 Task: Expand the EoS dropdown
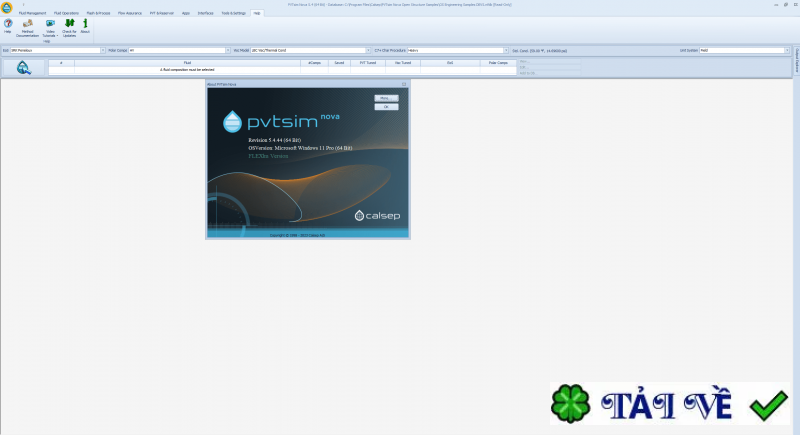coord(103,50)
